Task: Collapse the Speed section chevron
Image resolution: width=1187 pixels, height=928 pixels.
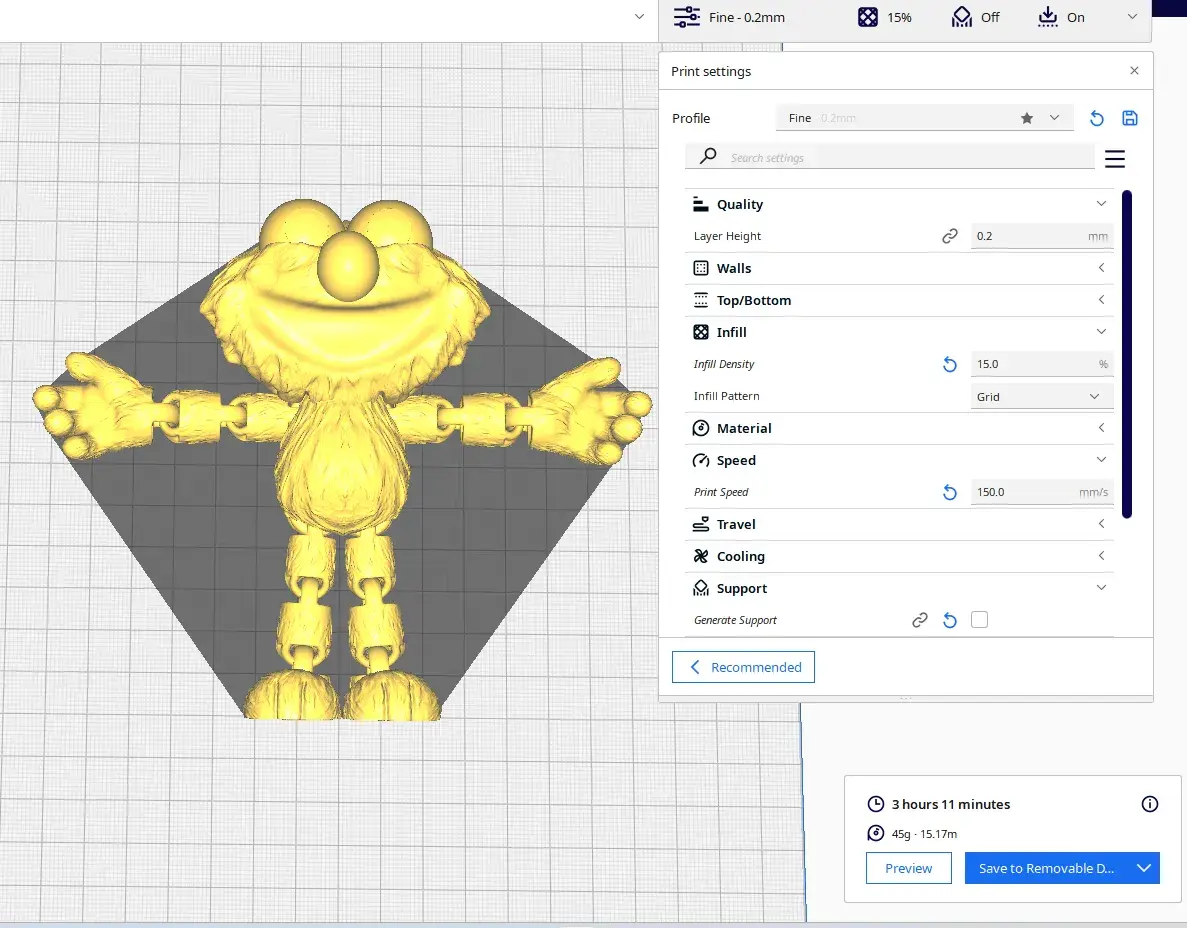Action: pos(1101,459)
